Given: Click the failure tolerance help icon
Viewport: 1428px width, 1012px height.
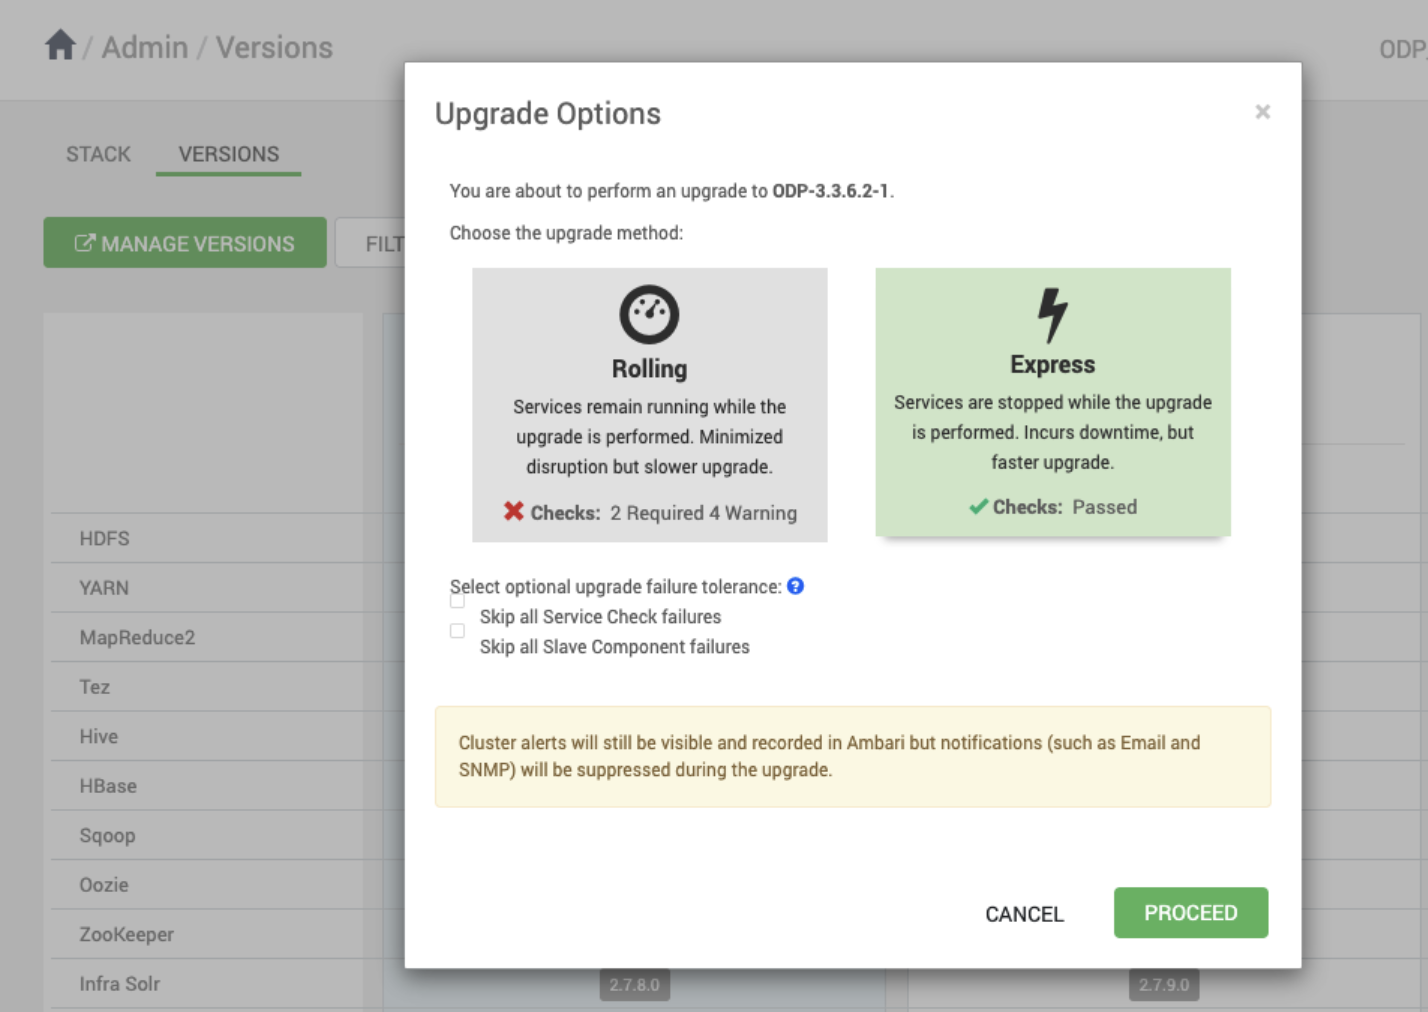Looking at the screenshot, I should 795,586.
